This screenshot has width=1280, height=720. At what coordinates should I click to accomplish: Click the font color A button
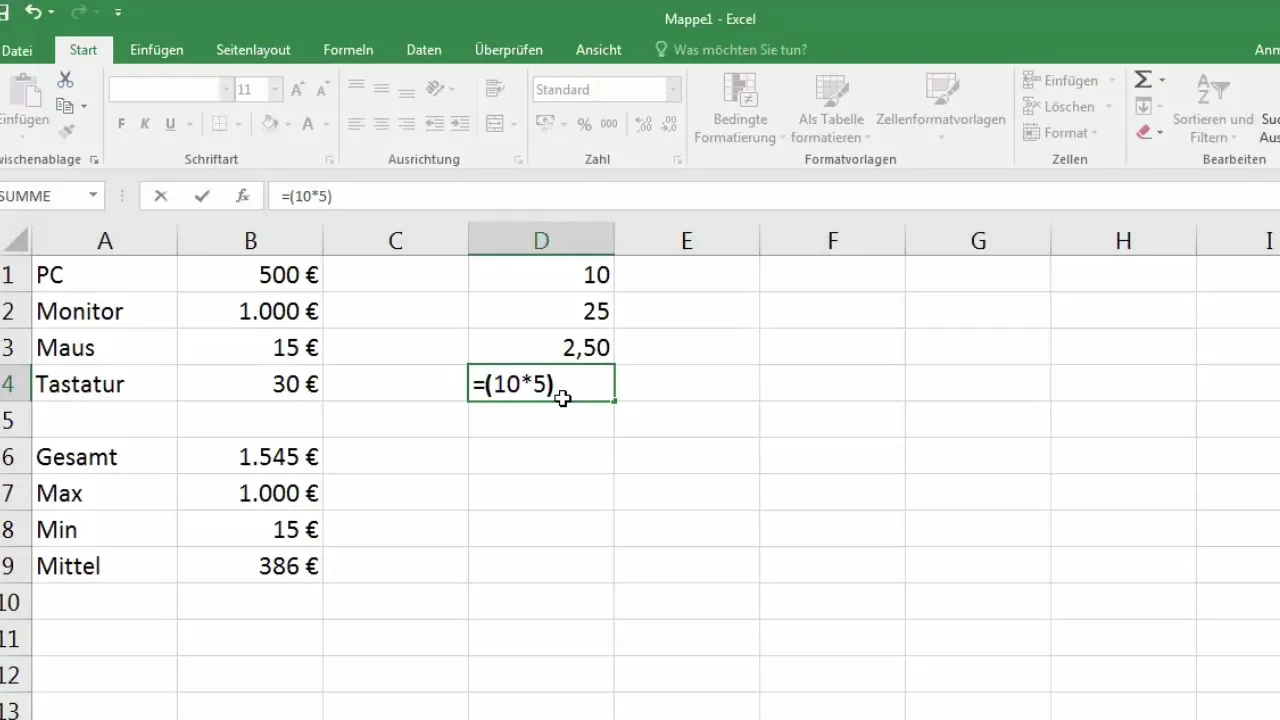tap(308, 124)
